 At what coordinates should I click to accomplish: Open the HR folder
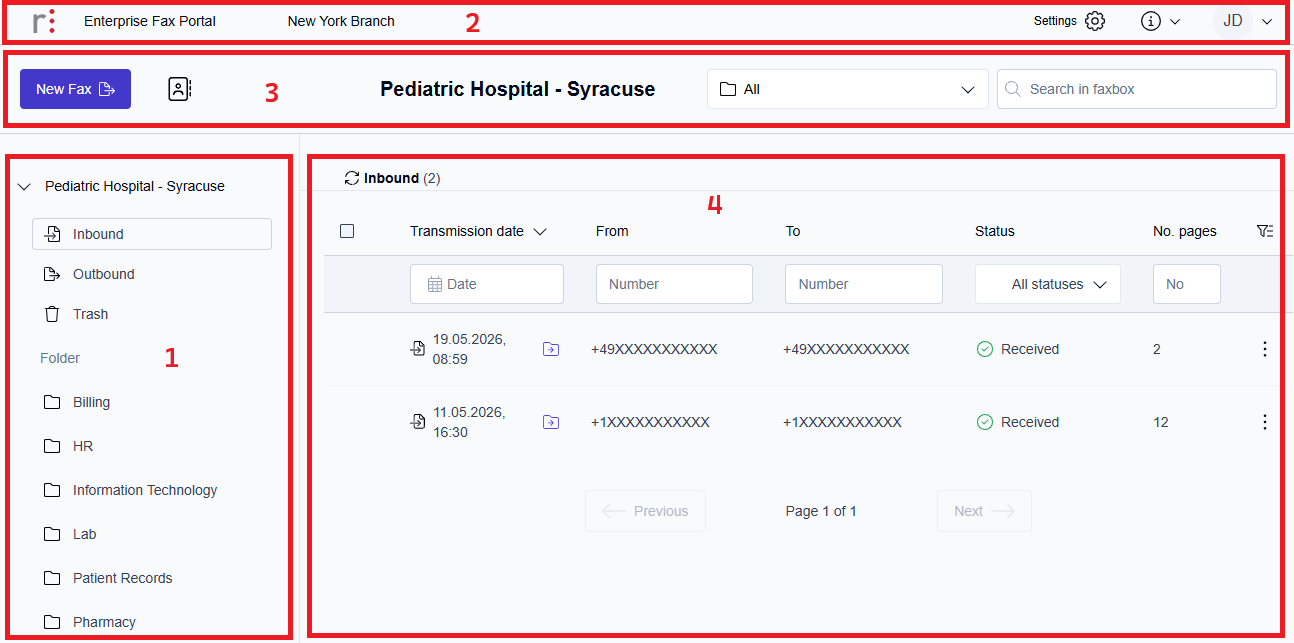pyautogui.click(x=83, y=446)
